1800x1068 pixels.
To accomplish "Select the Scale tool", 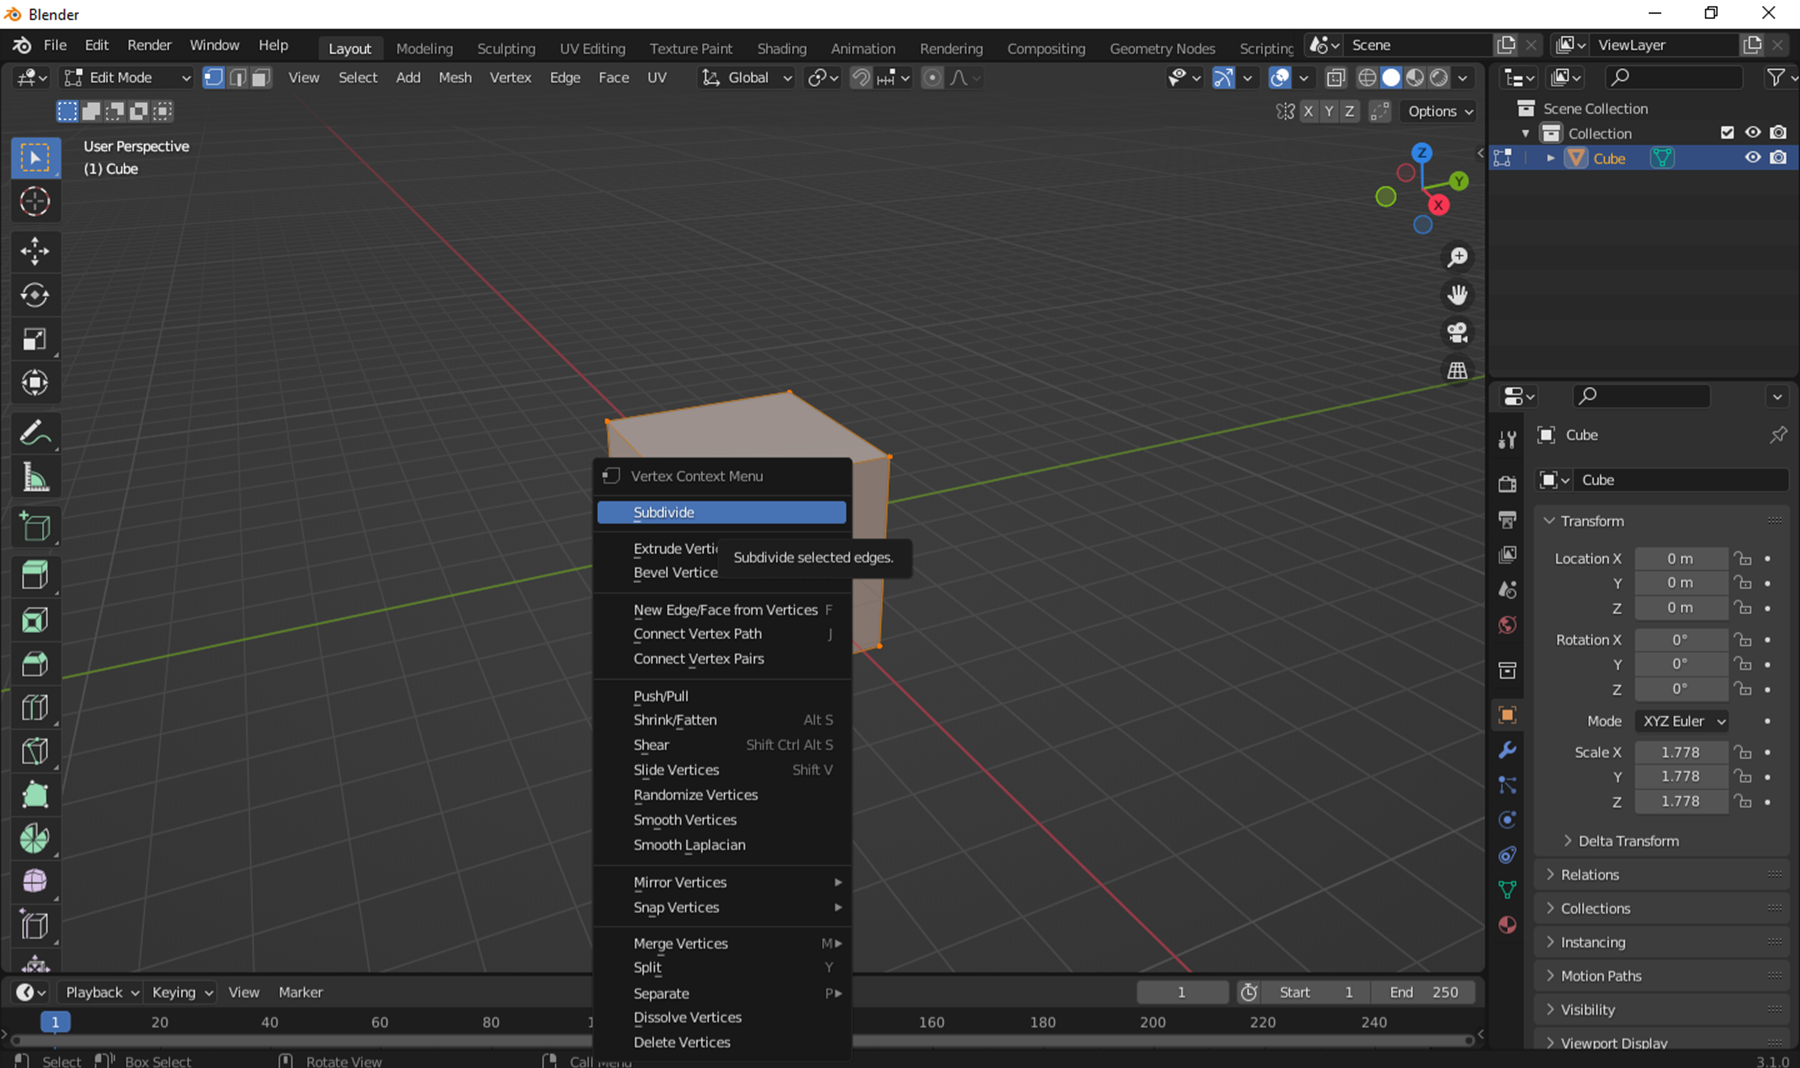I will tap(35, 339).
